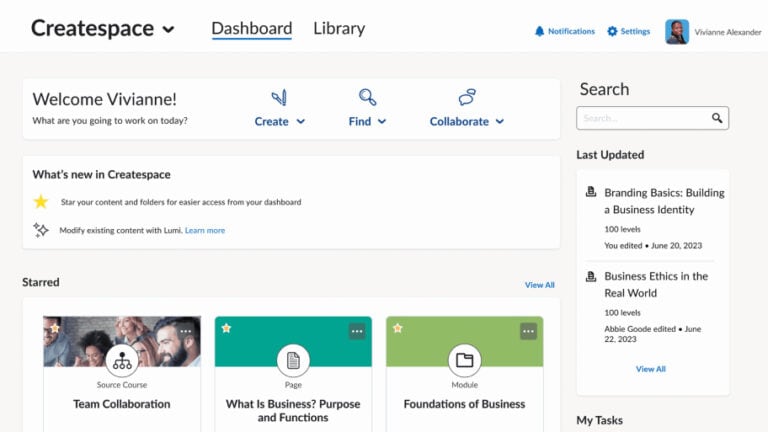The image size is (768, 432).
Task: Click the Page document icon on the teal card
Action: coord(293,360)
